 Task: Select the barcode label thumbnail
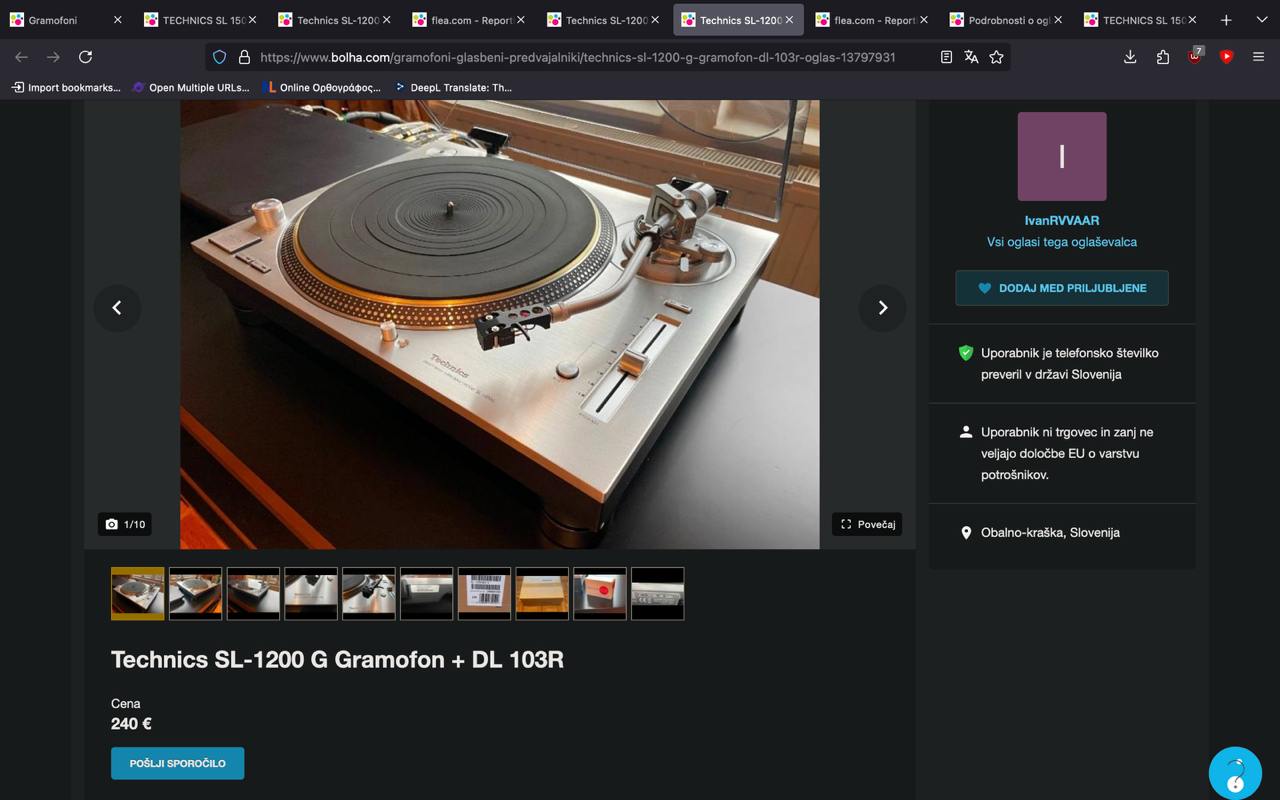click(x=484, y=594)
